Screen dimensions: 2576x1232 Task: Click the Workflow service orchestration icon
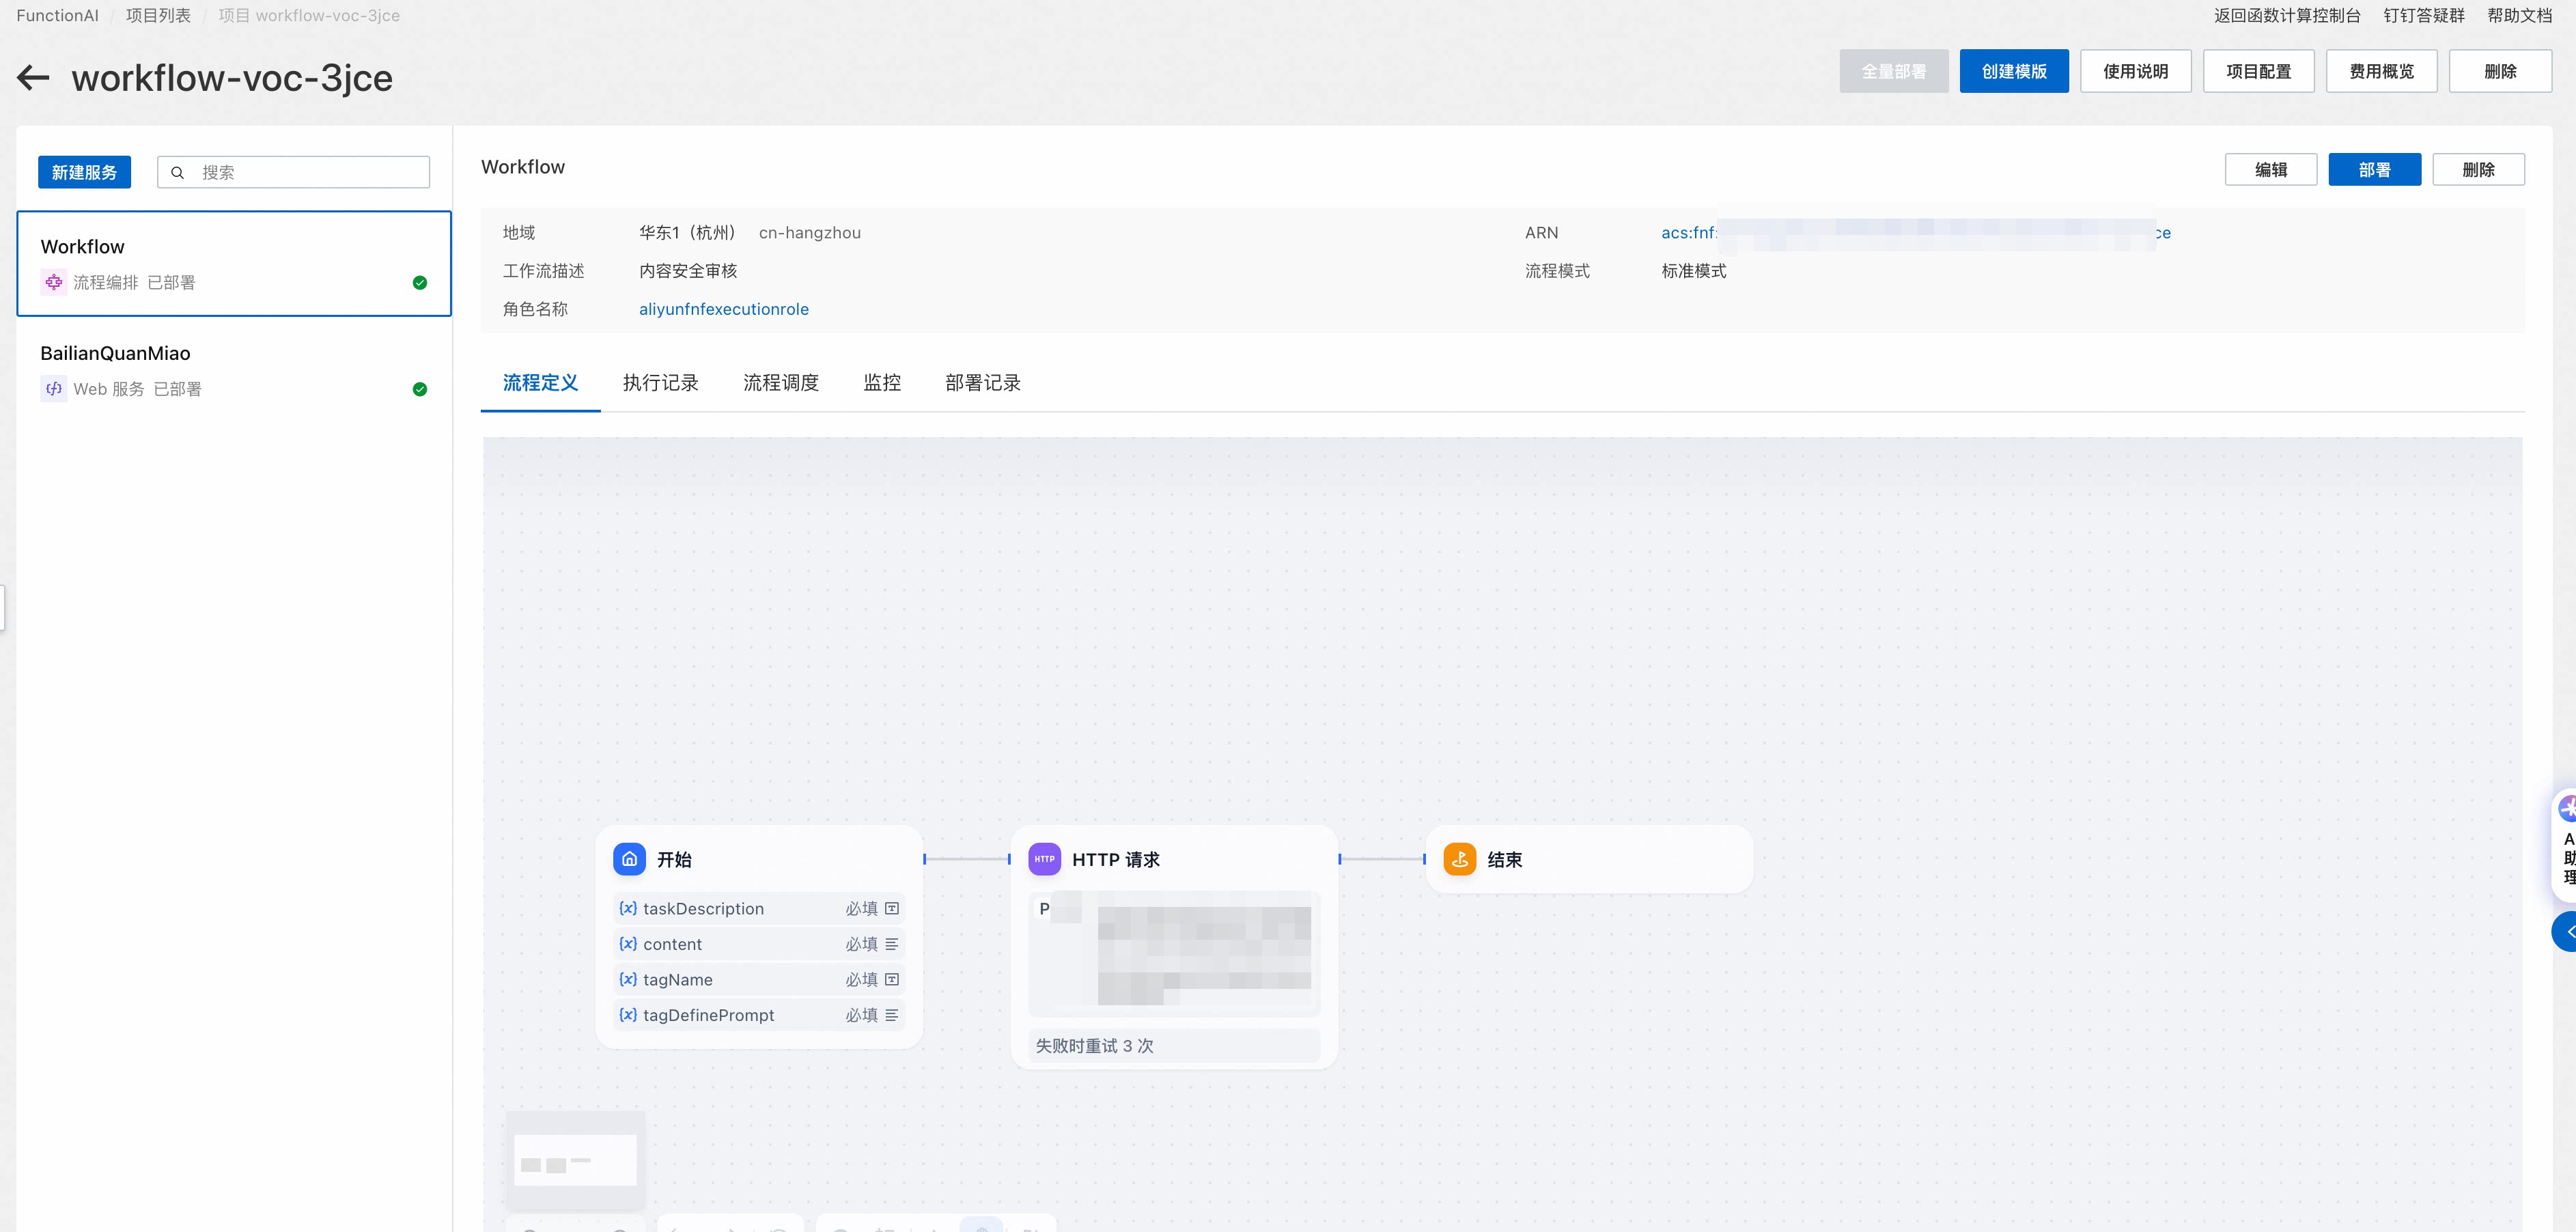54,283
